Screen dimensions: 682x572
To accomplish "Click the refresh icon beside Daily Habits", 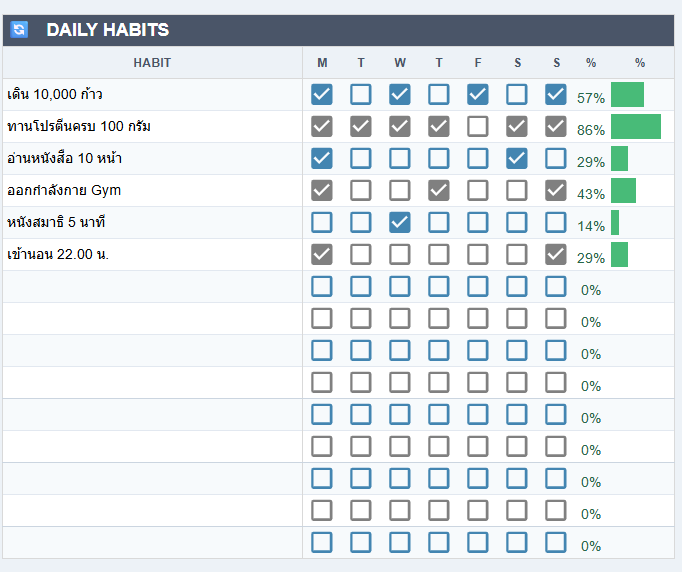I will click(x=19, y=30).
